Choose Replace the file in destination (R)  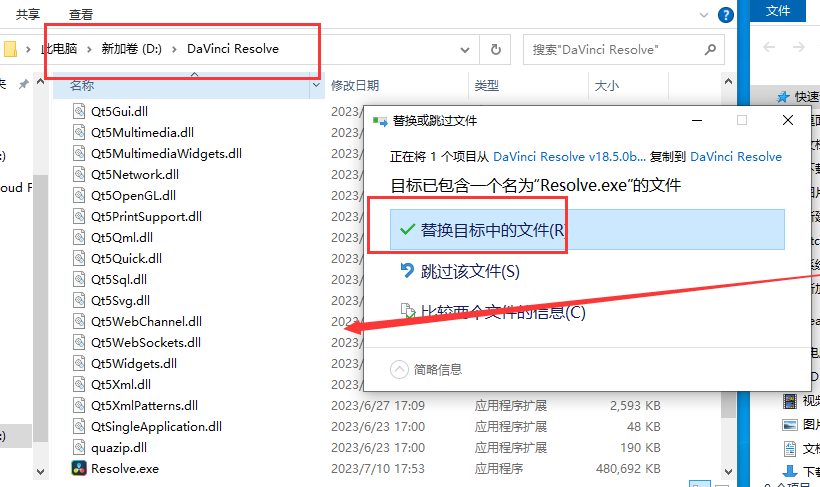coord(587,230)
